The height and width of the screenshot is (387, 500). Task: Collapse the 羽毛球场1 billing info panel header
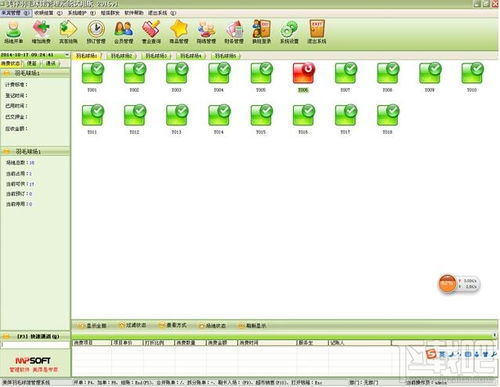(35, 73)
